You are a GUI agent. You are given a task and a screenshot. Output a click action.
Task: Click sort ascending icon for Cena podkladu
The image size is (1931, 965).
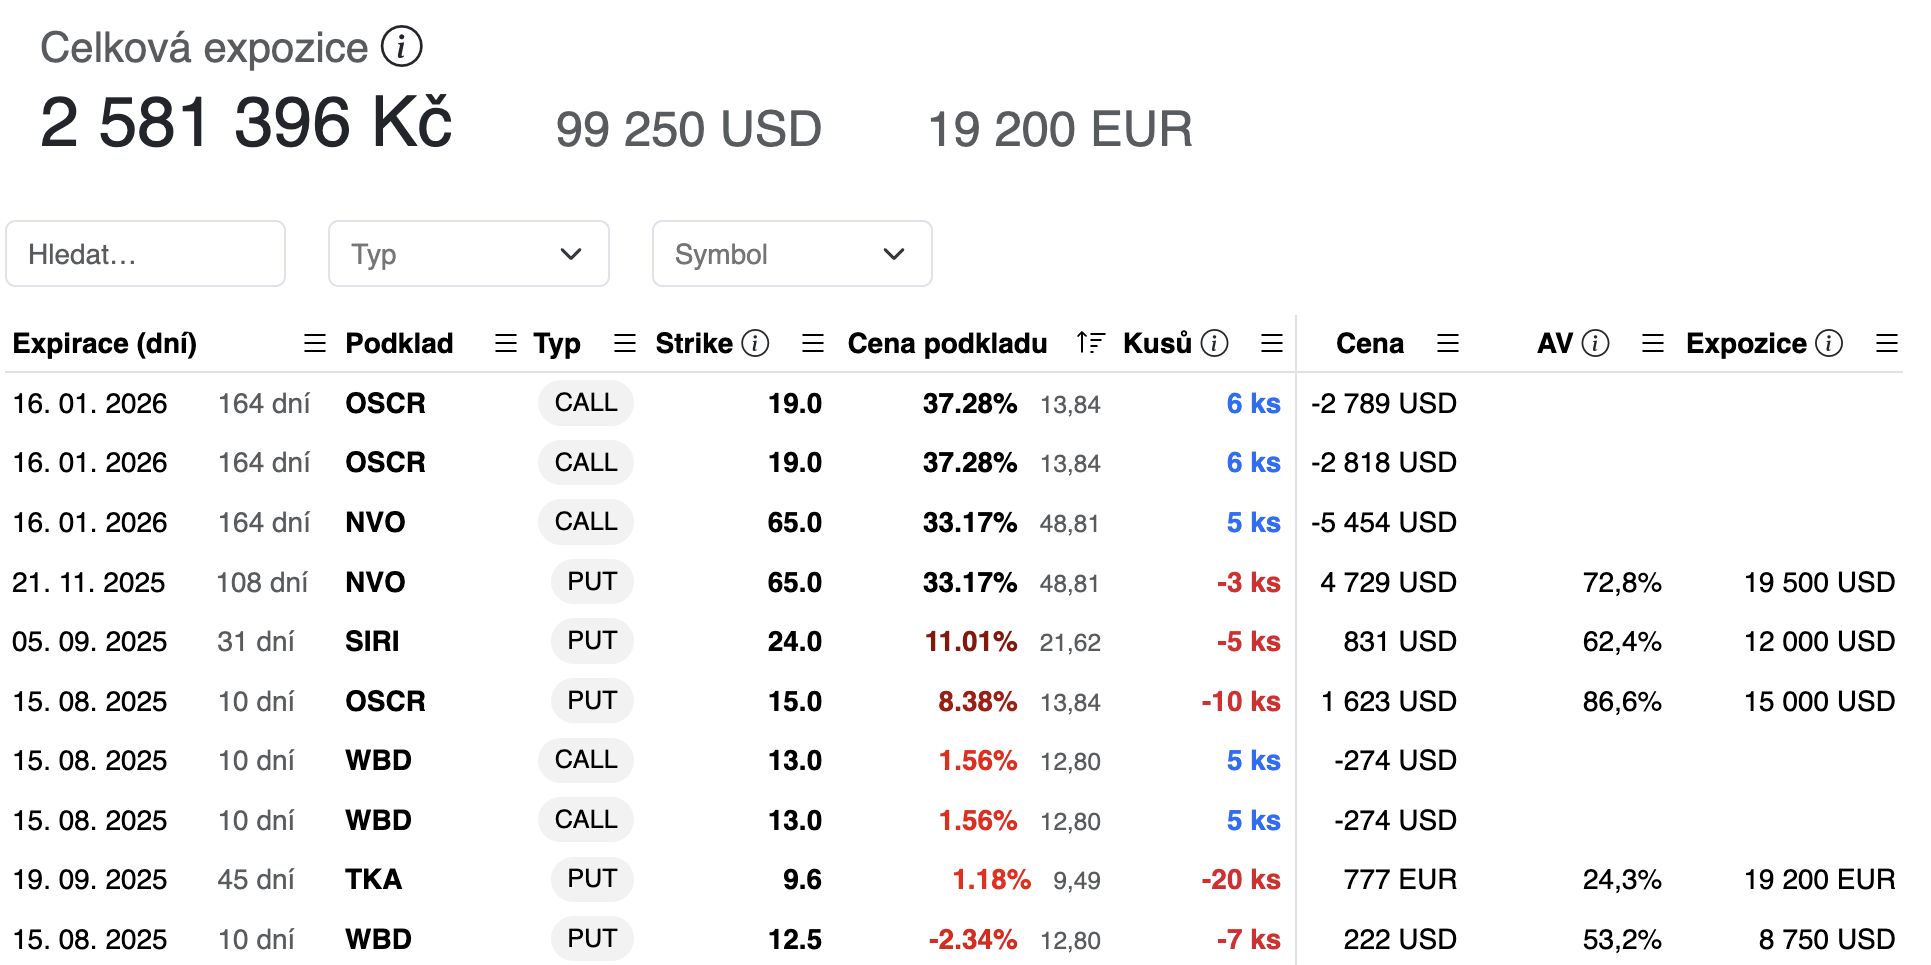coord(1090,343)
